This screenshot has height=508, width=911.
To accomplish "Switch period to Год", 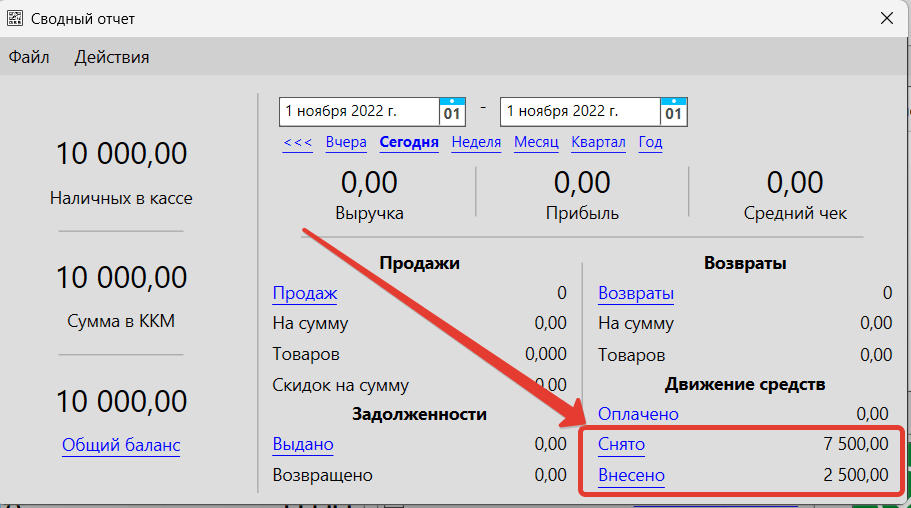I will (651, 142).
